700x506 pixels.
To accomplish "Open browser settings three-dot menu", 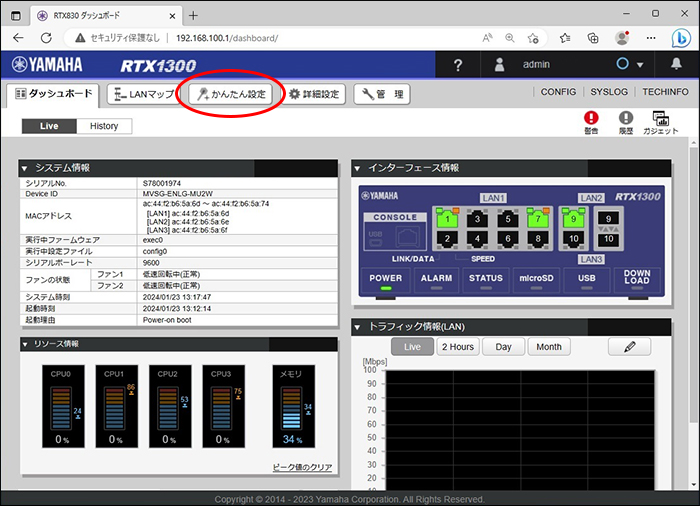I will point(651,38).
